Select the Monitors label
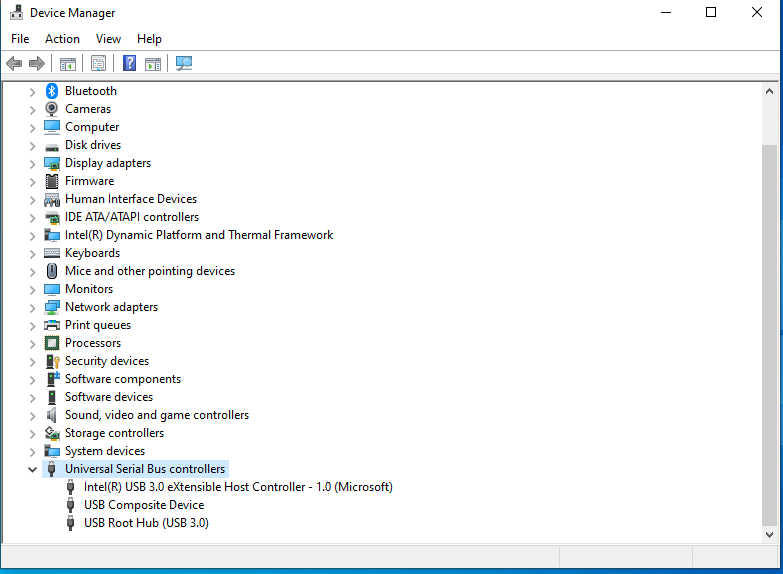 (89, 289)
